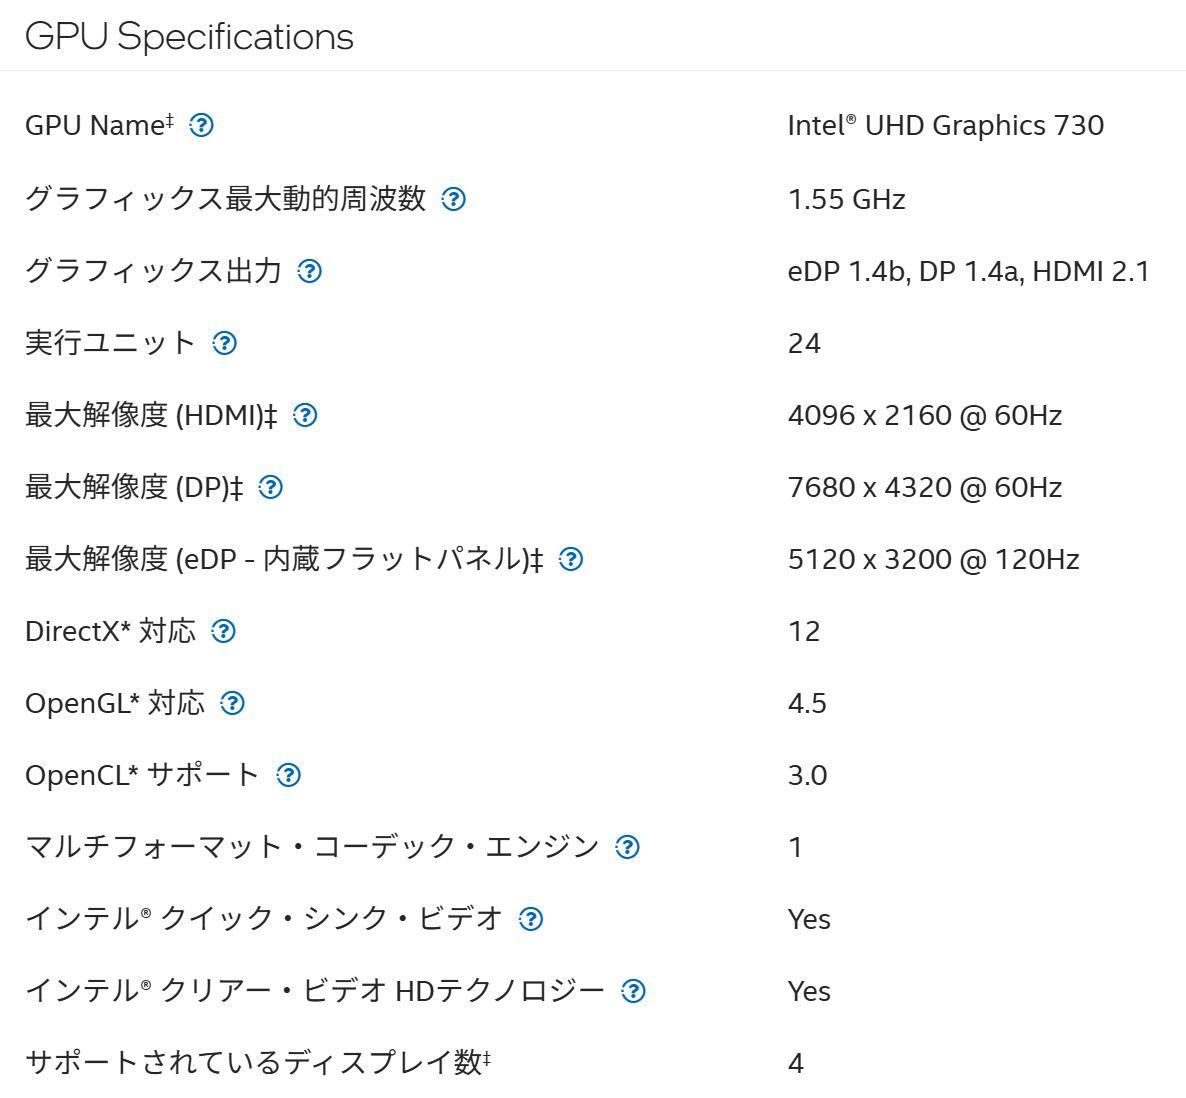The width and height of the screenshot is (1186, 1098).
Task: Click help icon for eDP 内蔵フラットパネル resolution
Action: [570, 559]
